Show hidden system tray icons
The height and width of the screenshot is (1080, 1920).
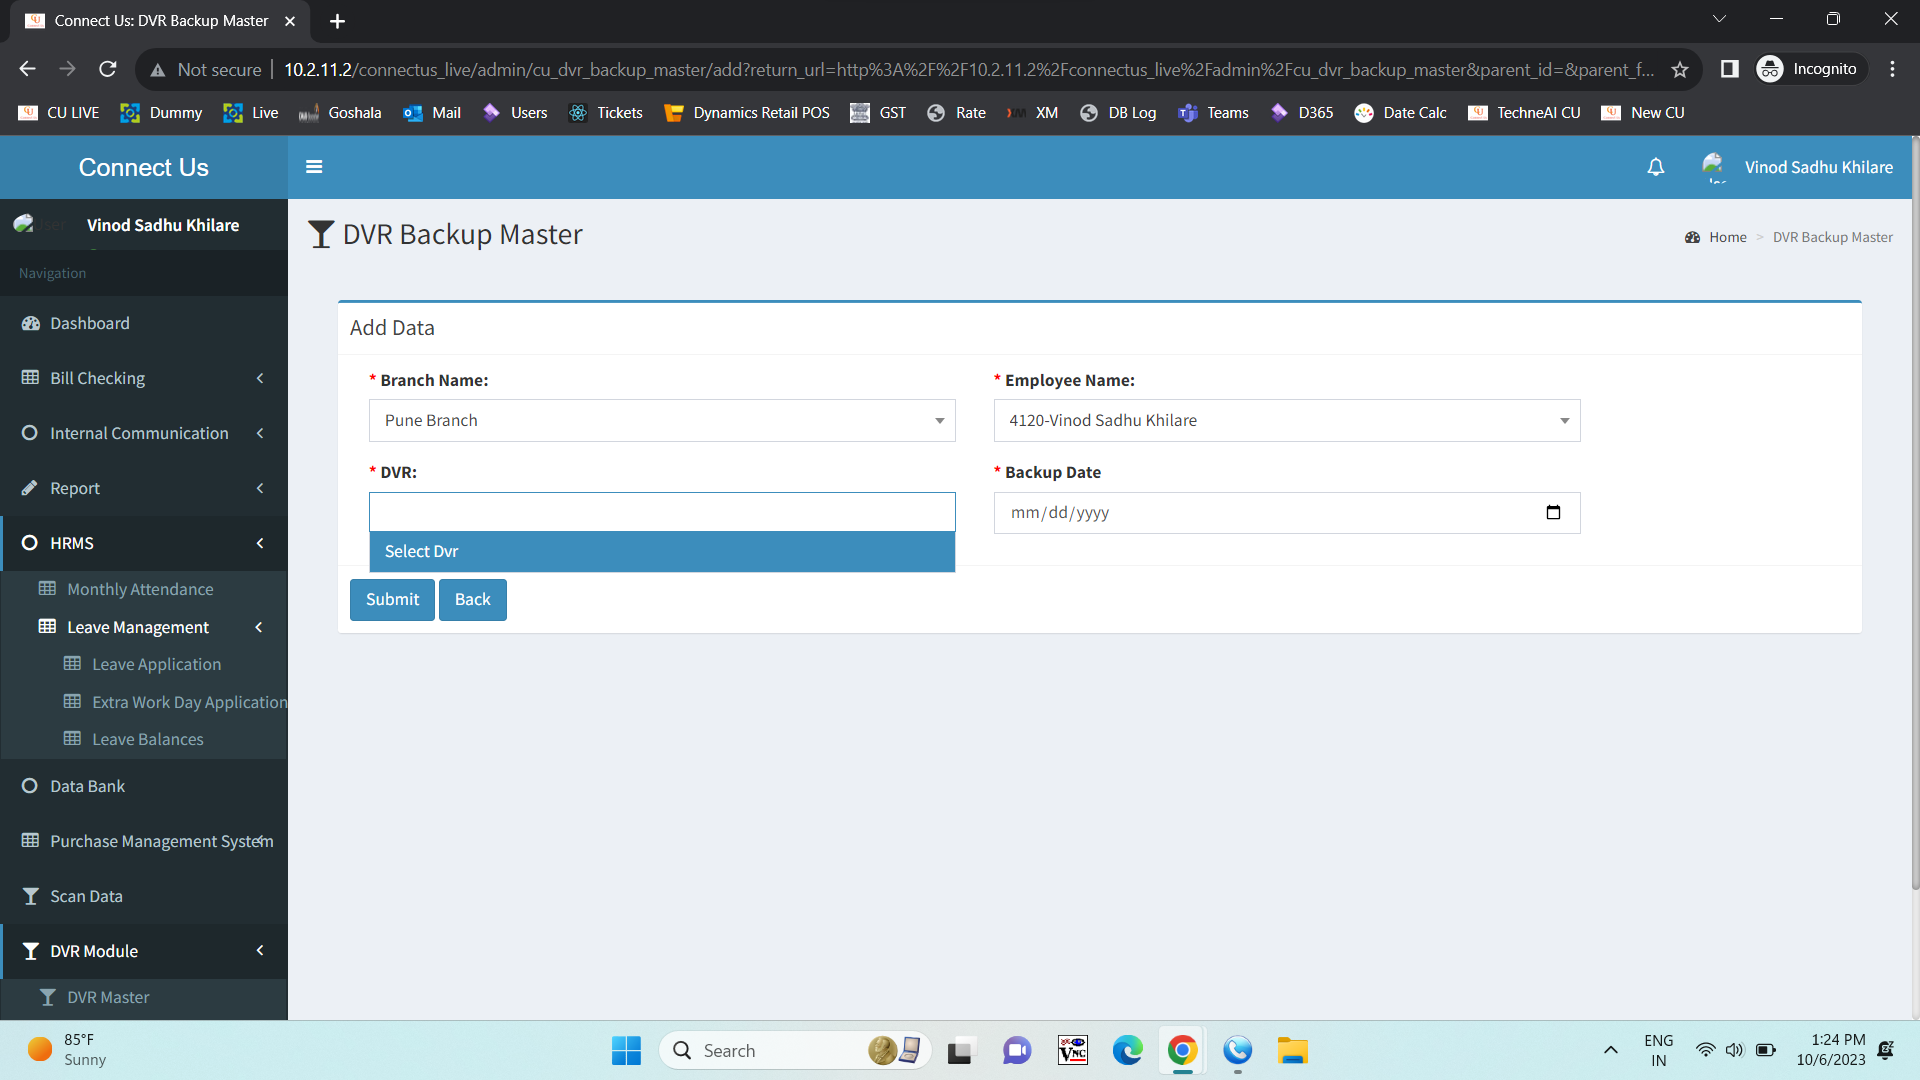coord(1610,1050)
